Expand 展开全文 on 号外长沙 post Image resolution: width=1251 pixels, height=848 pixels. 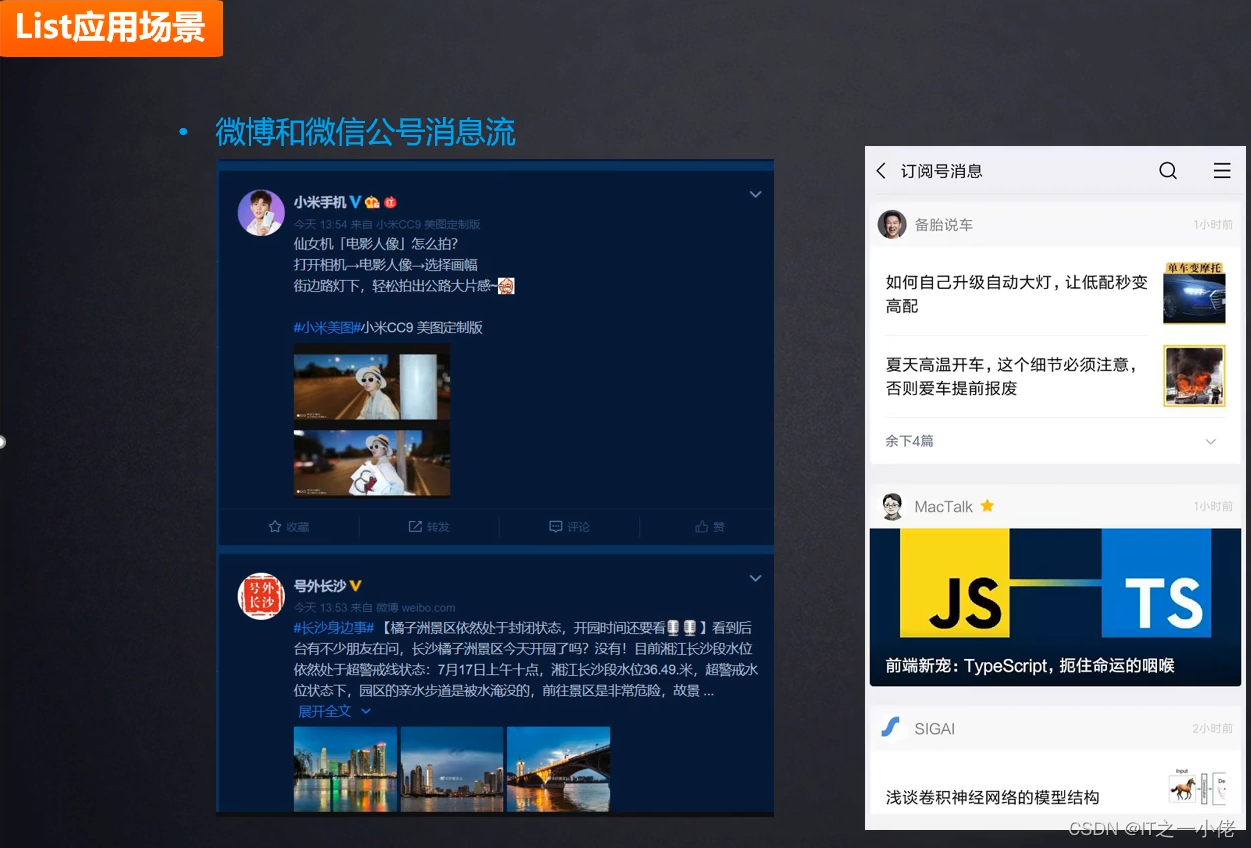point(334,711)
